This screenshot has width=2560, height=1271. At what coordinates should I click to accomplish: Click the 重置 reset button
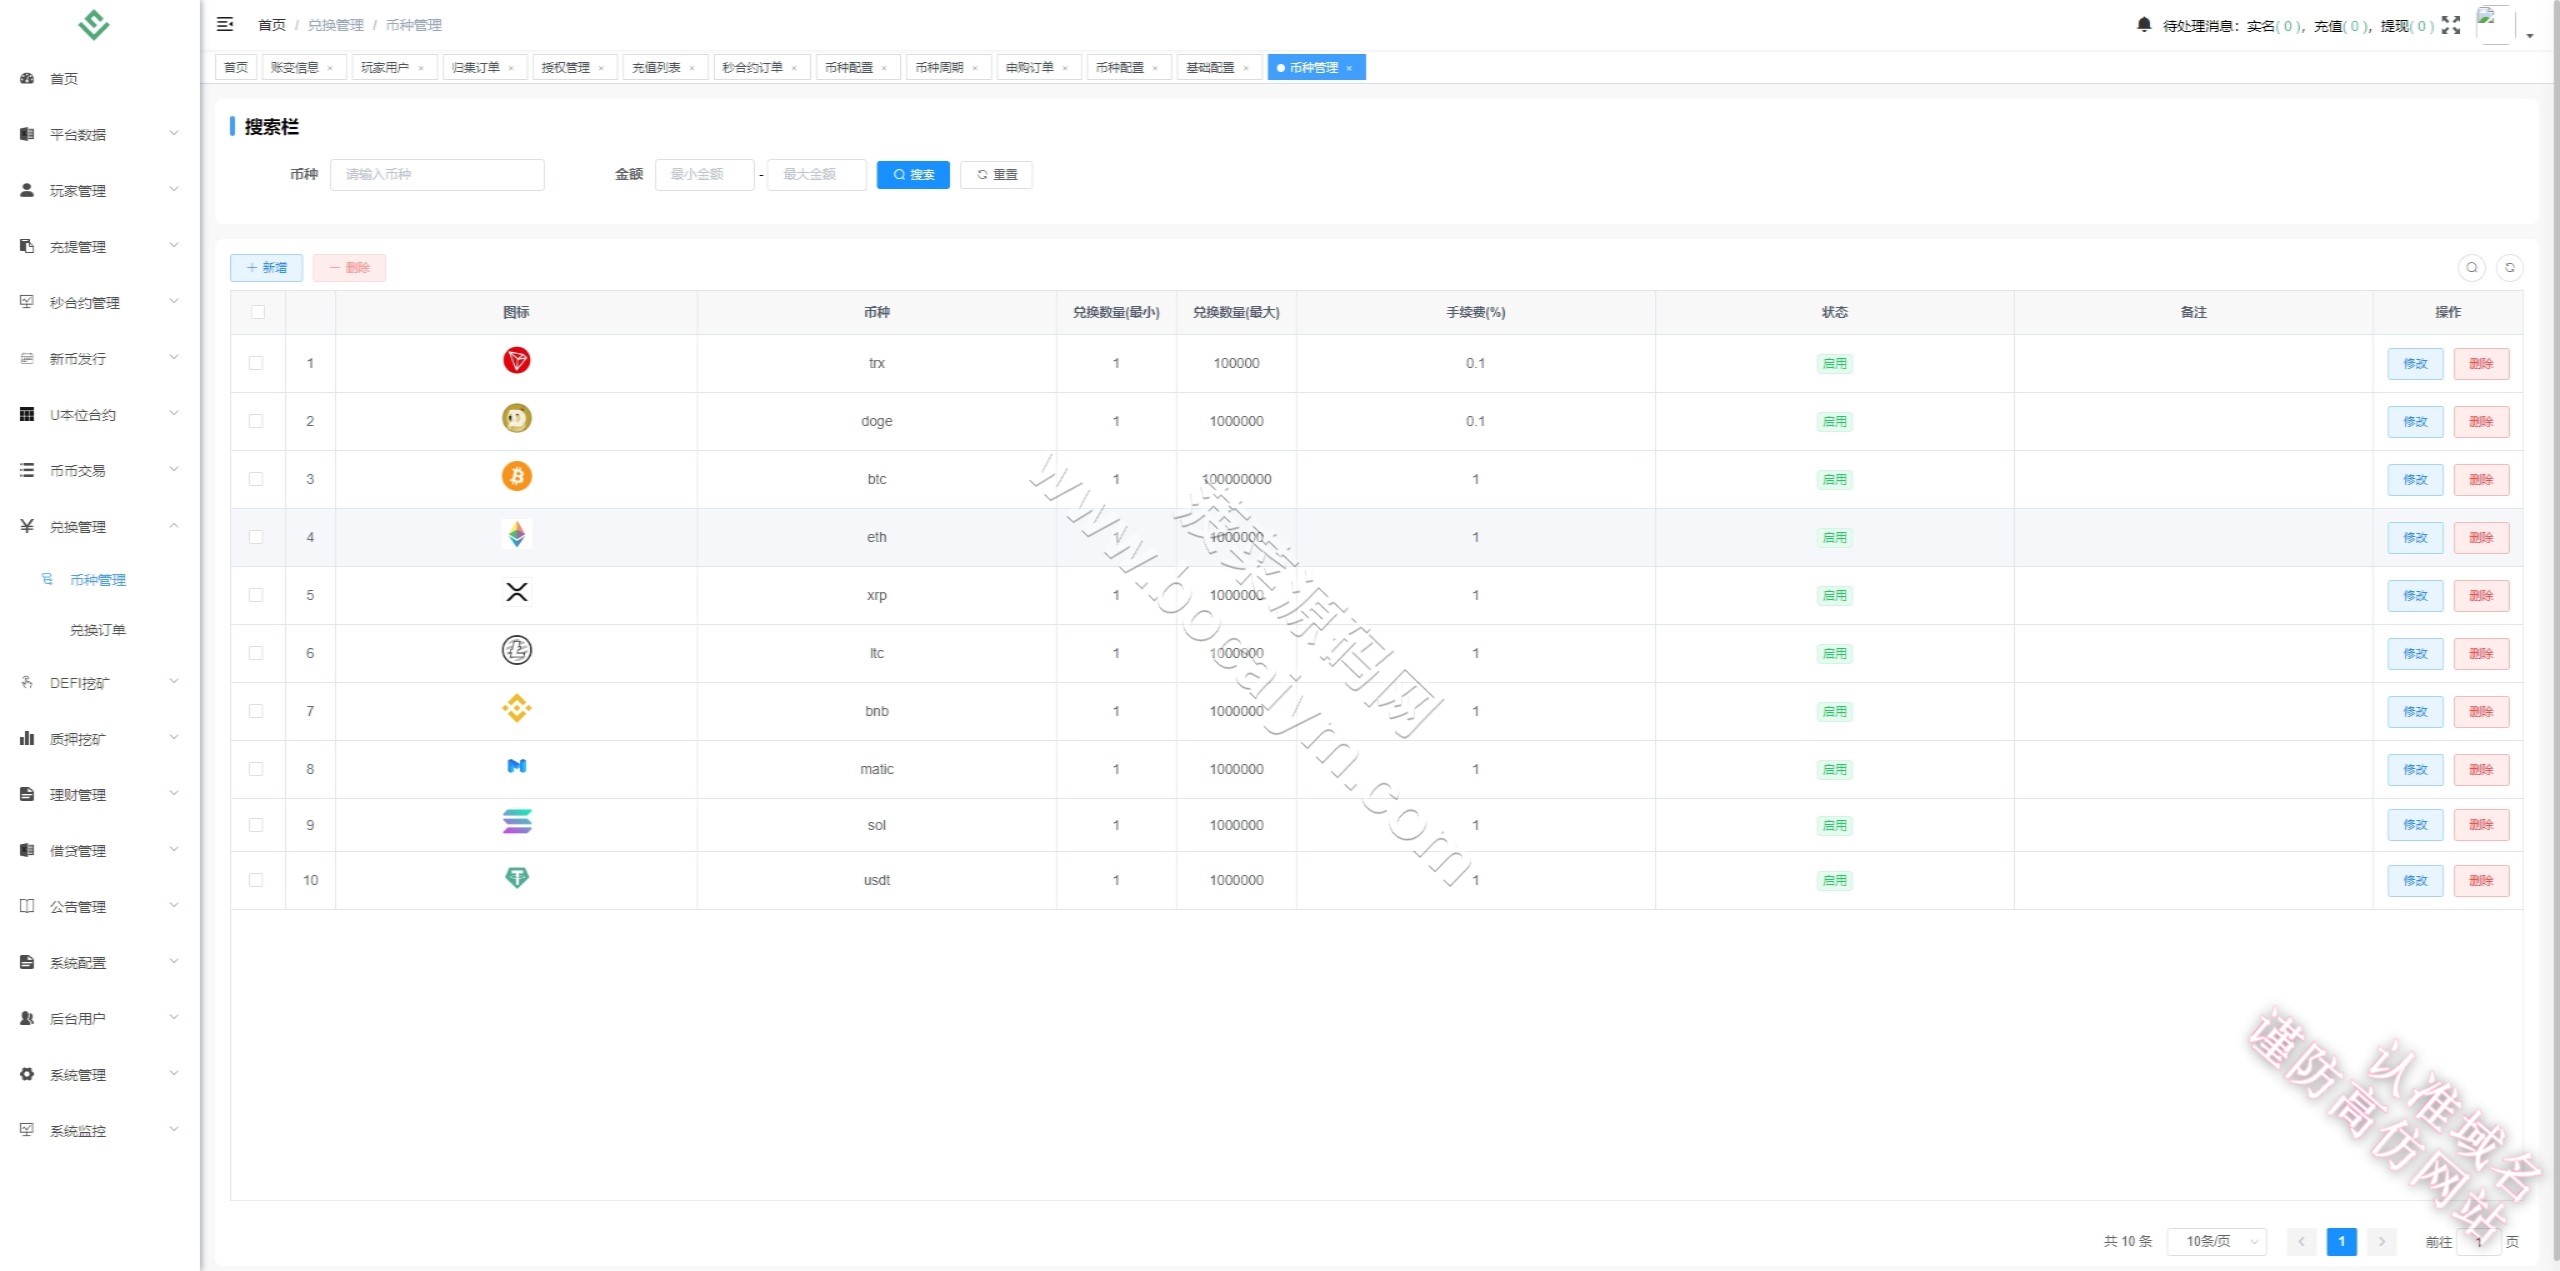point(996,174)
